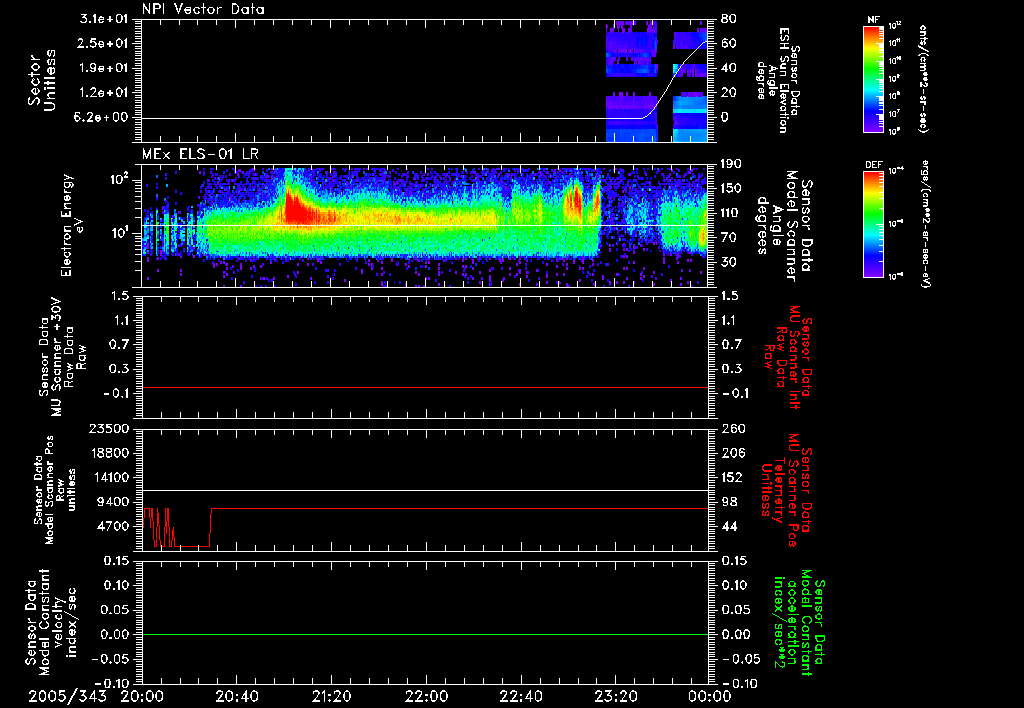Select the "206" telemetry tick label
Image resolution: width=1024 pixels, height=708 pixels.
pos(733,453)
